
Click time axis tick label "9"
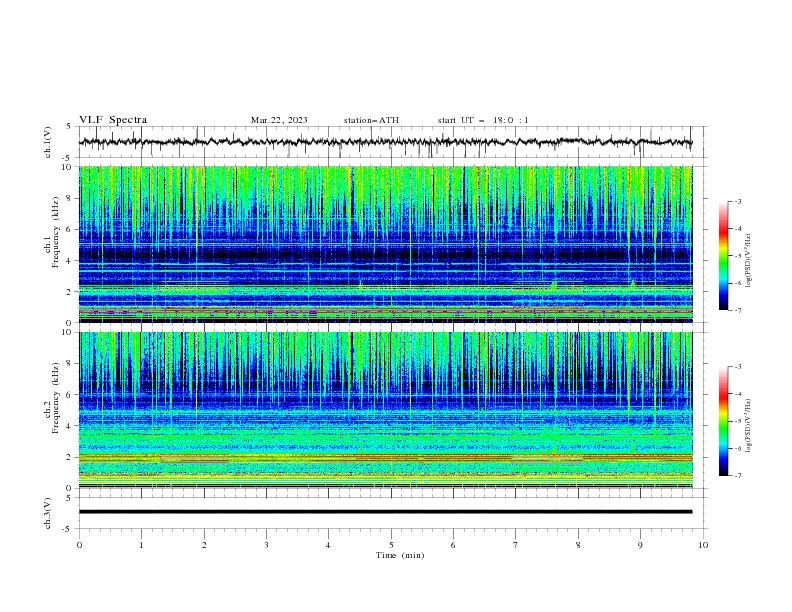tap(640, 545)
